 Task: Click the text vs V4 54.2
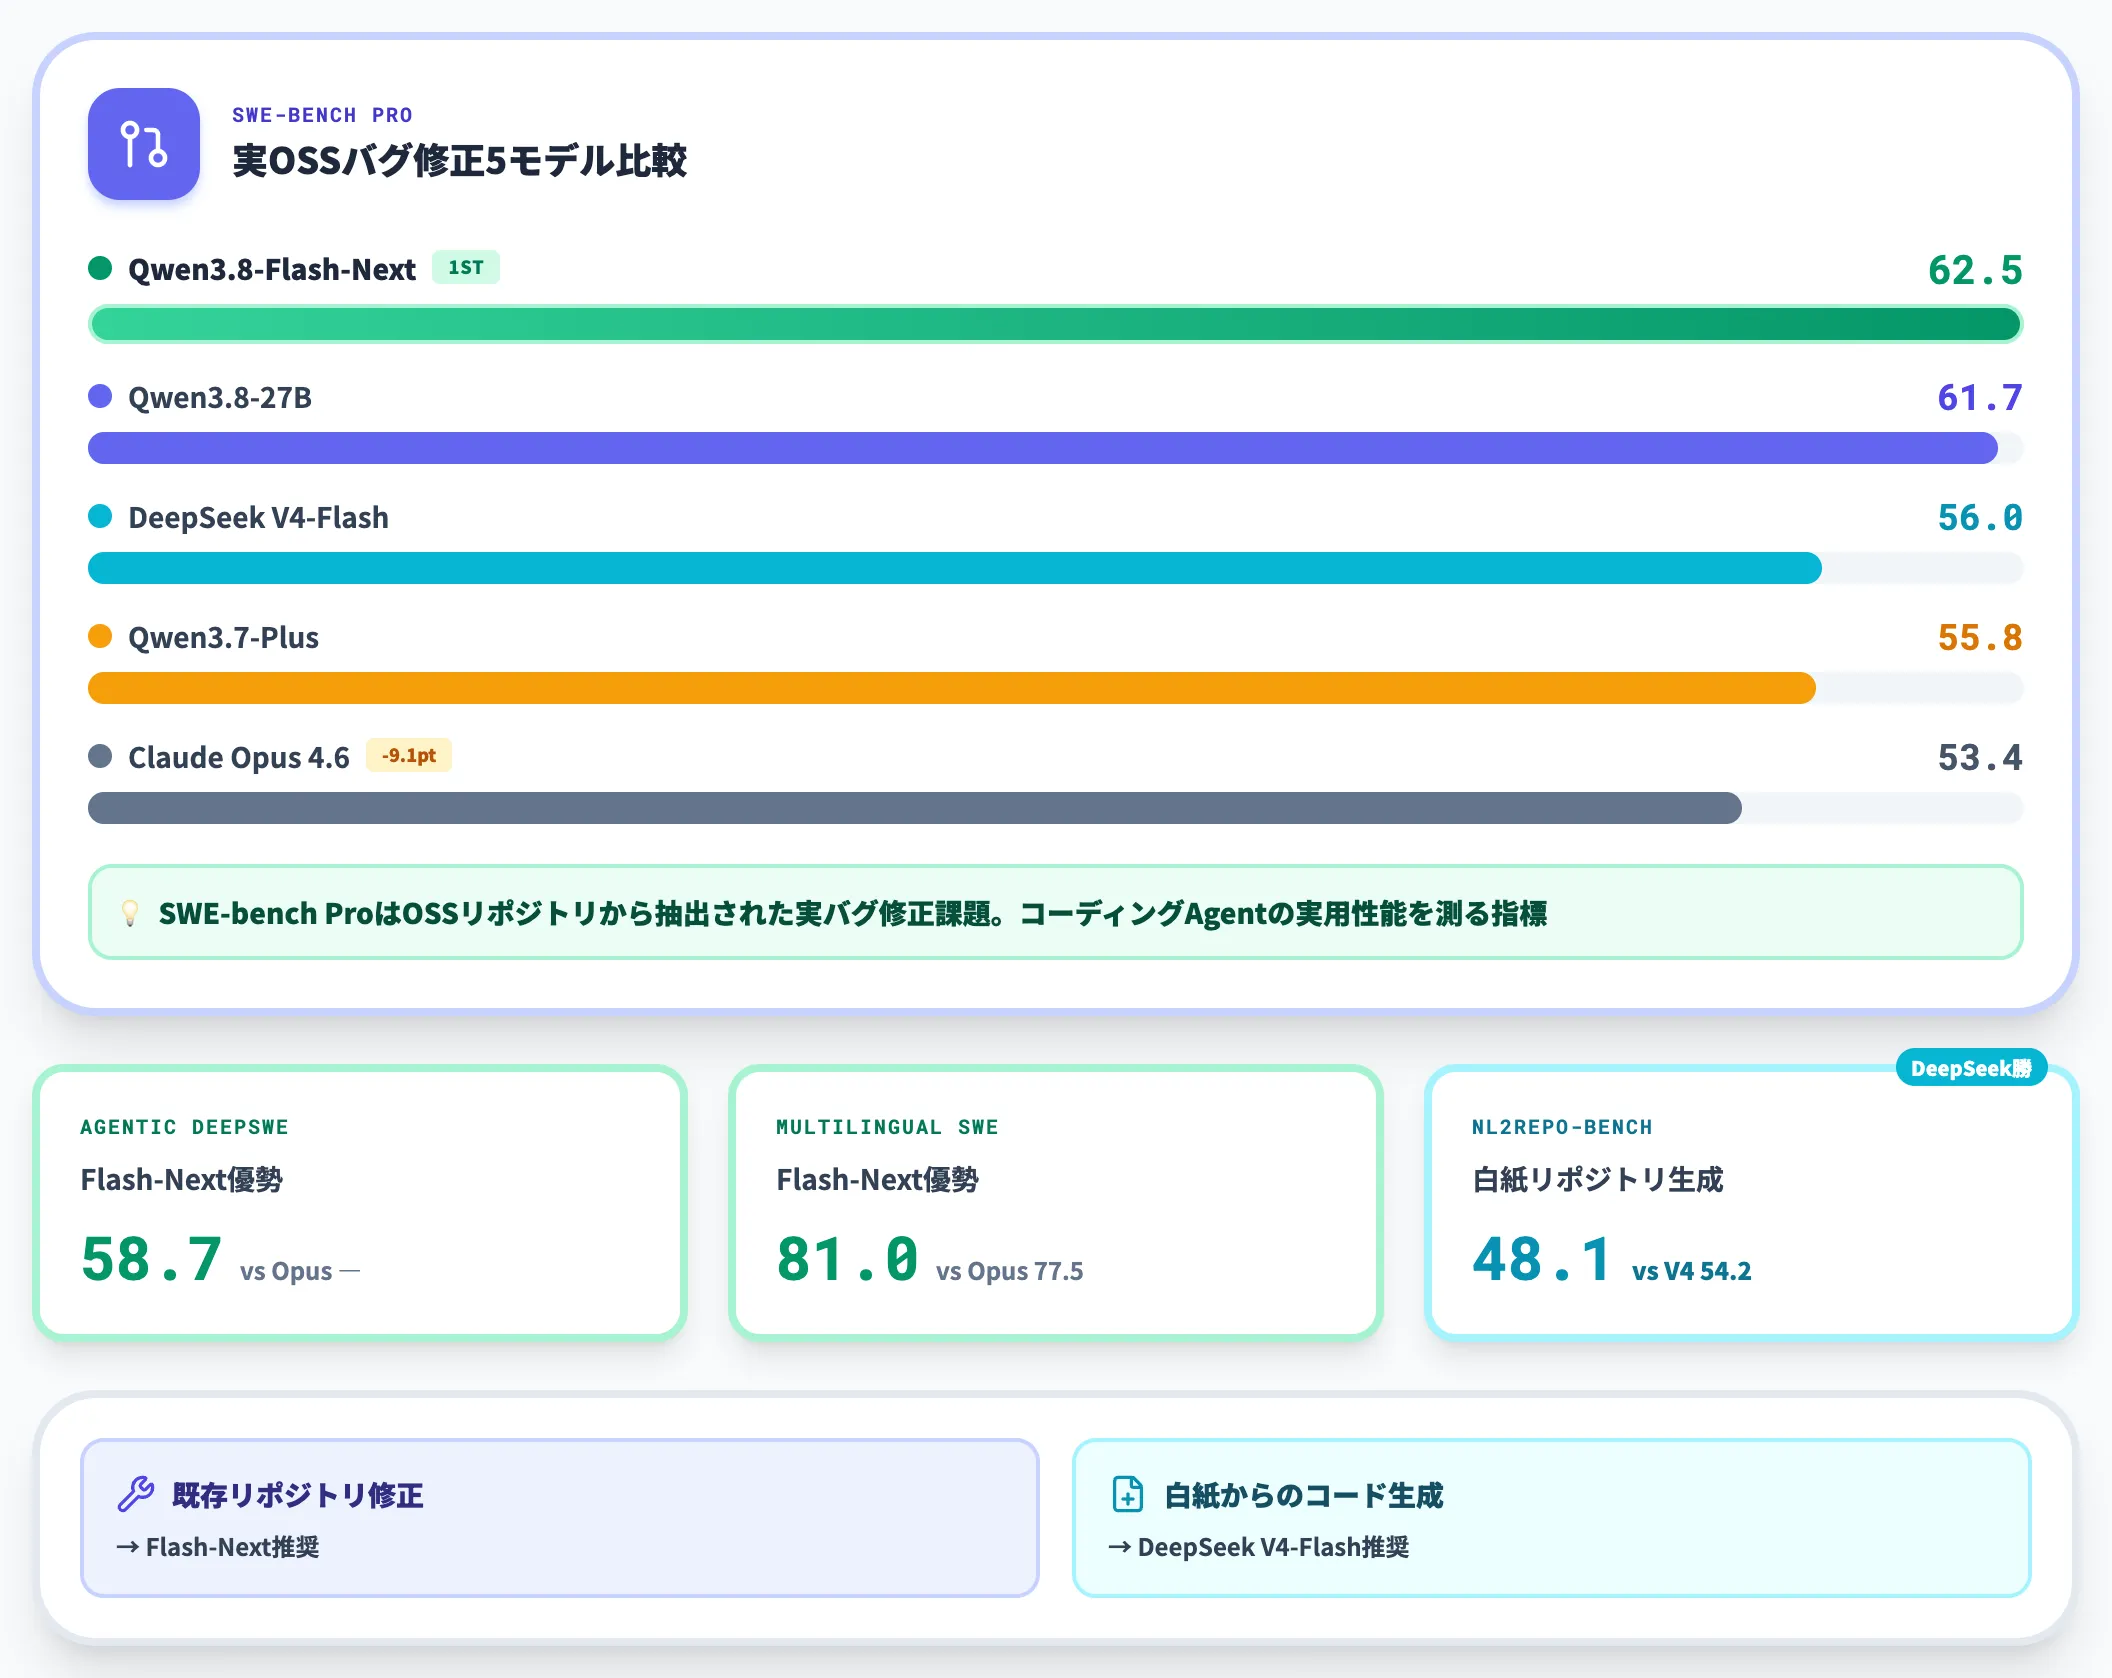coord(1692,1271)
